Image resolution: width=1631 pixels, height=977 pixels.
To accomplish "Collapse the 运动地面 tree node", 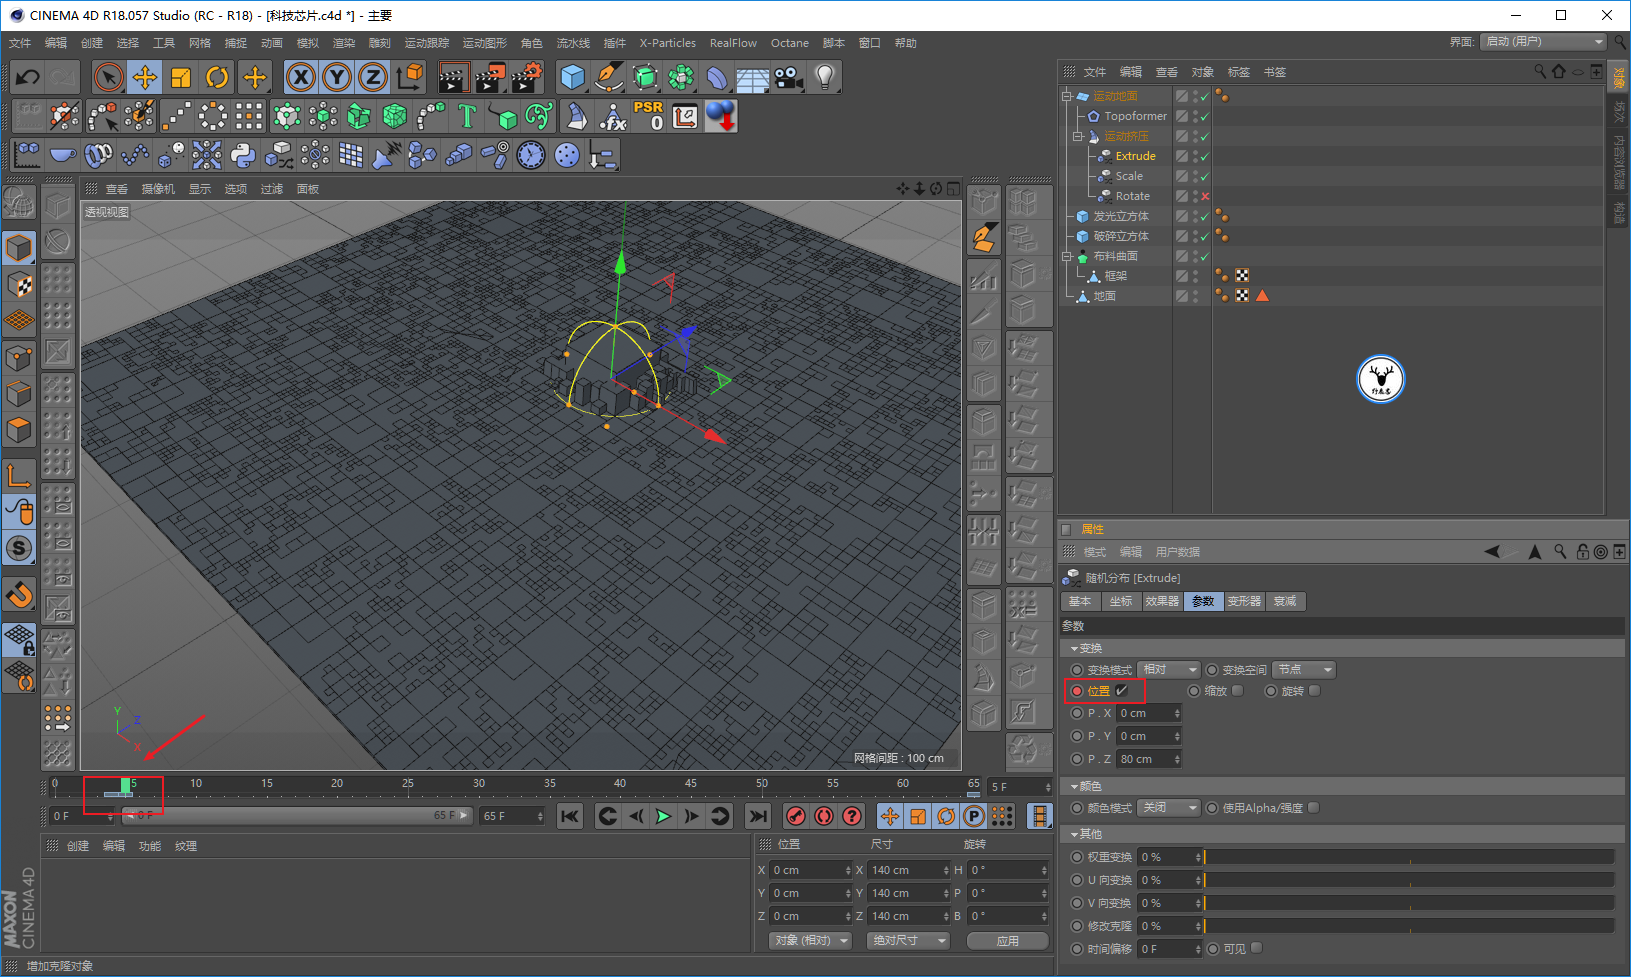I will (x=1067, y=96).
